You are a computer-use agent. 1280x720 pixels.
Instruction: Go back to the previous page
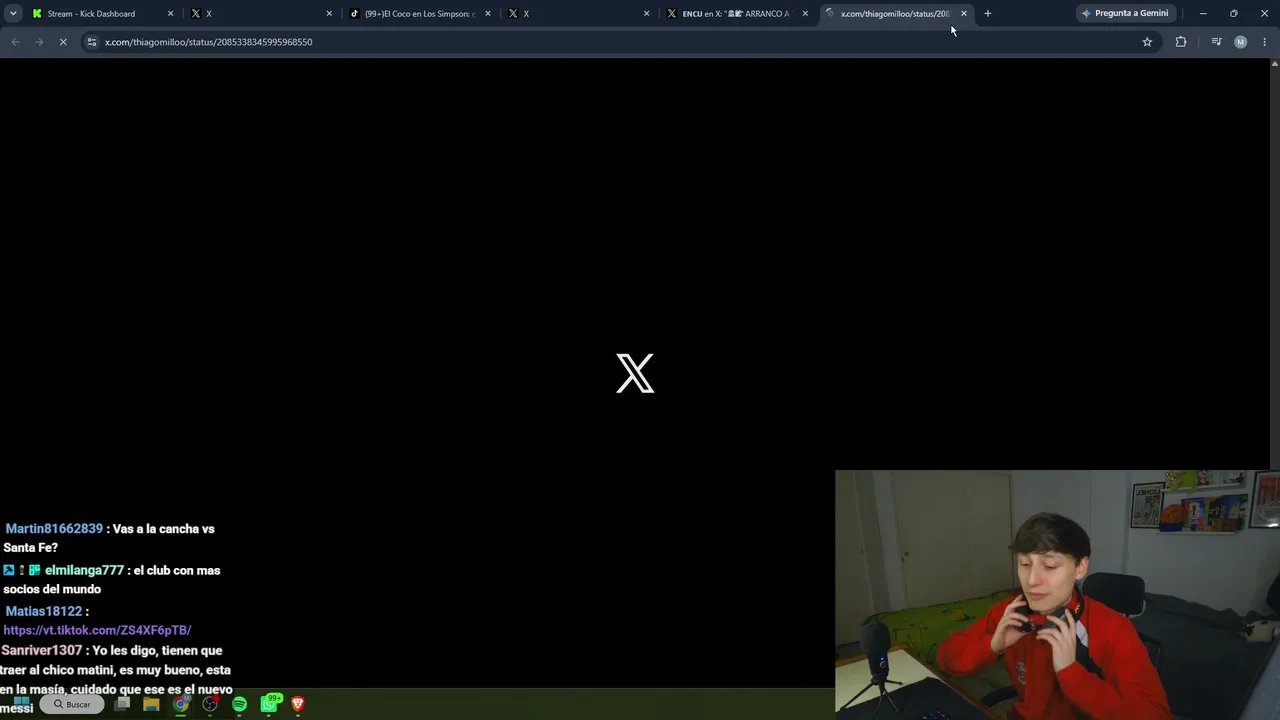coord(15,42)
